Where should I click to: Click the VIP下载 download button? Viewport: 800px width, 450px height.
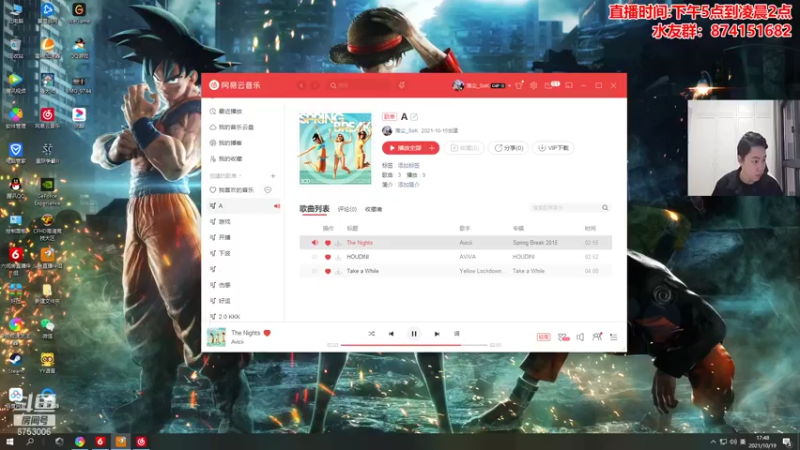(x=554, y=148)
